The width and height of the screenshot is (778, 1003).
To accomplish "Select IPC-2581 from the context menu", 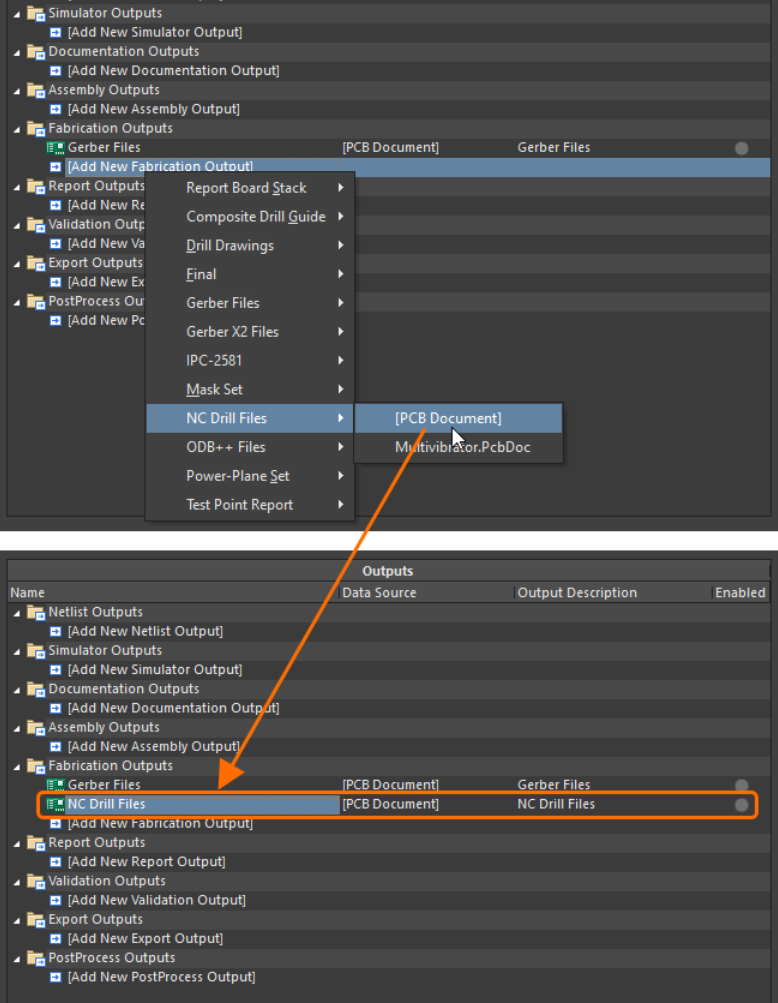I will tap(214, 361).
